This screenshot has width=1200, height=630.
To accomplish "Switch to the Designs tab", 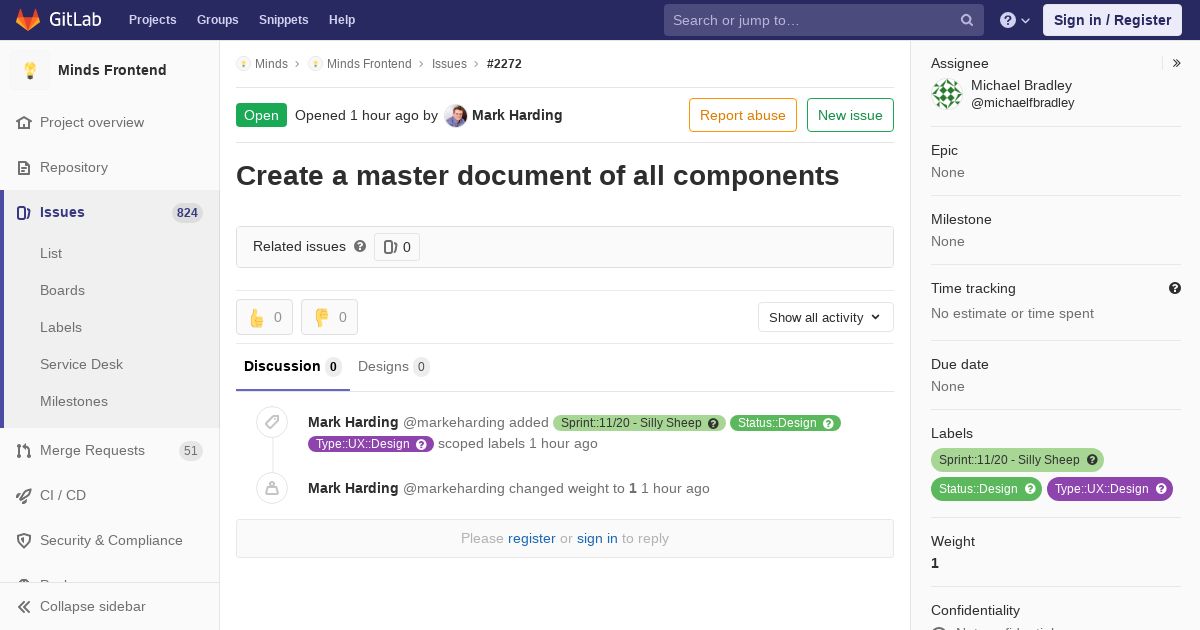I will click(x=394, y=366).
